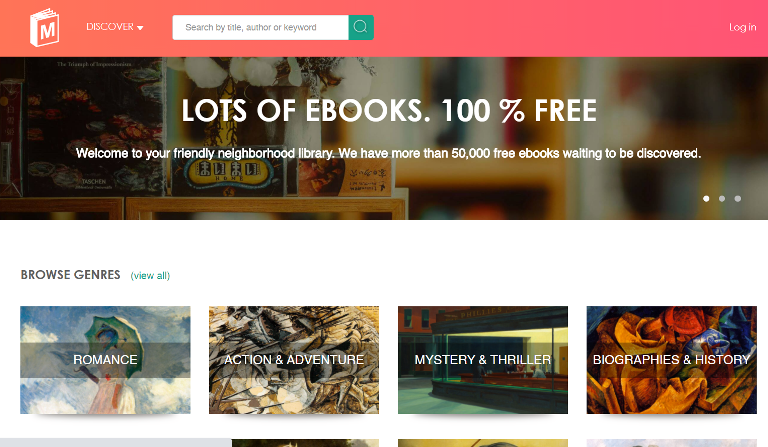Click the hero banner headline about free ebooks
This screenshot has width=768, height=447.
389,111
